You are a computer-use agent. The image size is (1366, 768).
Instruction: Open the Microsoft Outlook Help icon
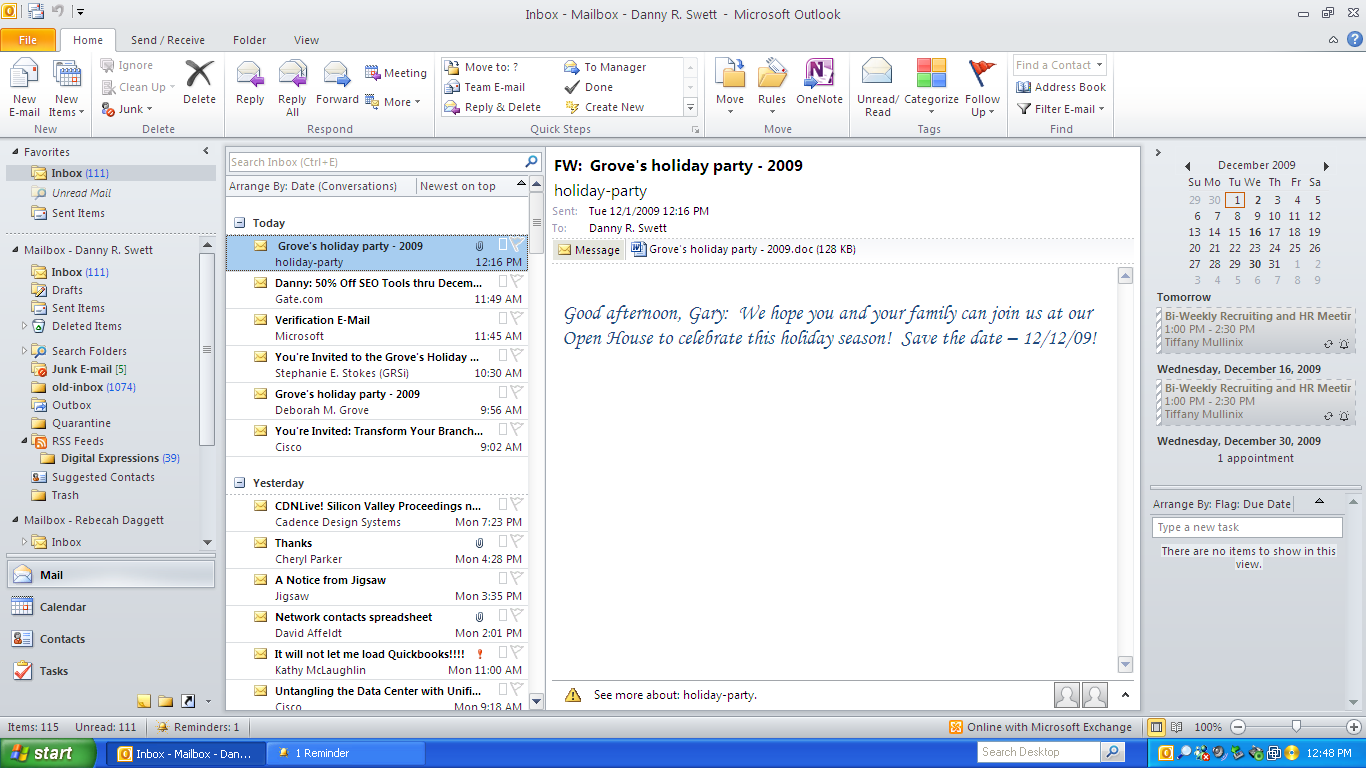[1354, 40]
